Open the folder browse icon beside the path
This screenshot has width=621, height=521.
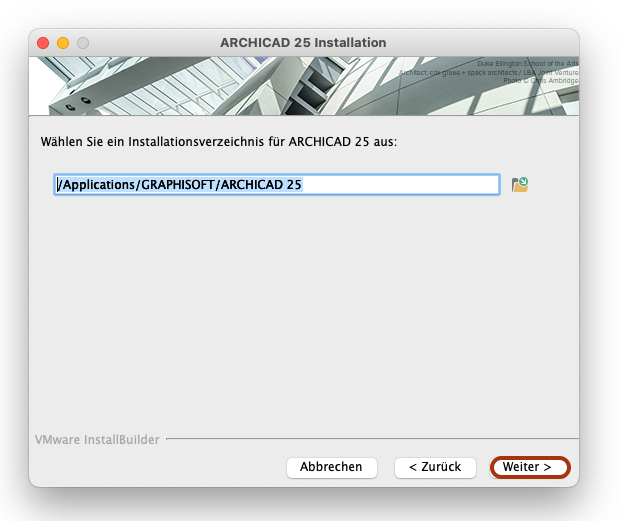point(520,184)
